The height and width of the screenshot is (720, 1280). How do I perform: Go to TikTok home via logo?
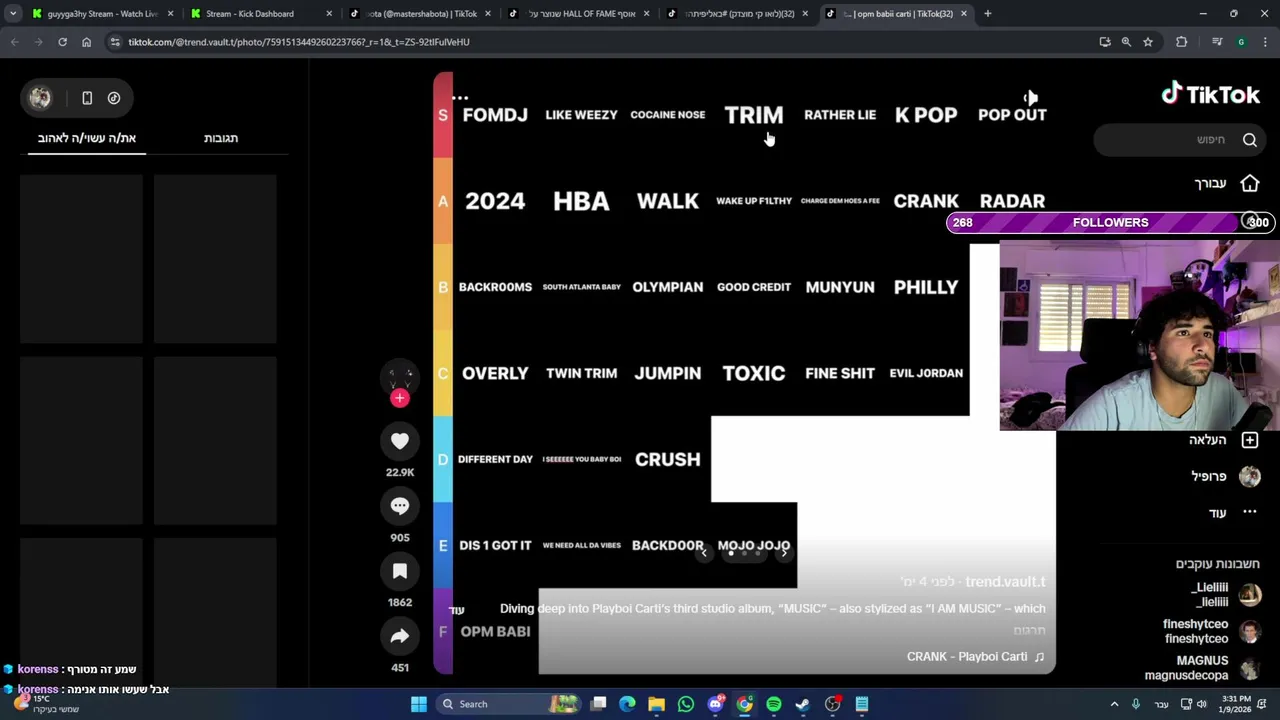tap(1210, 94)
